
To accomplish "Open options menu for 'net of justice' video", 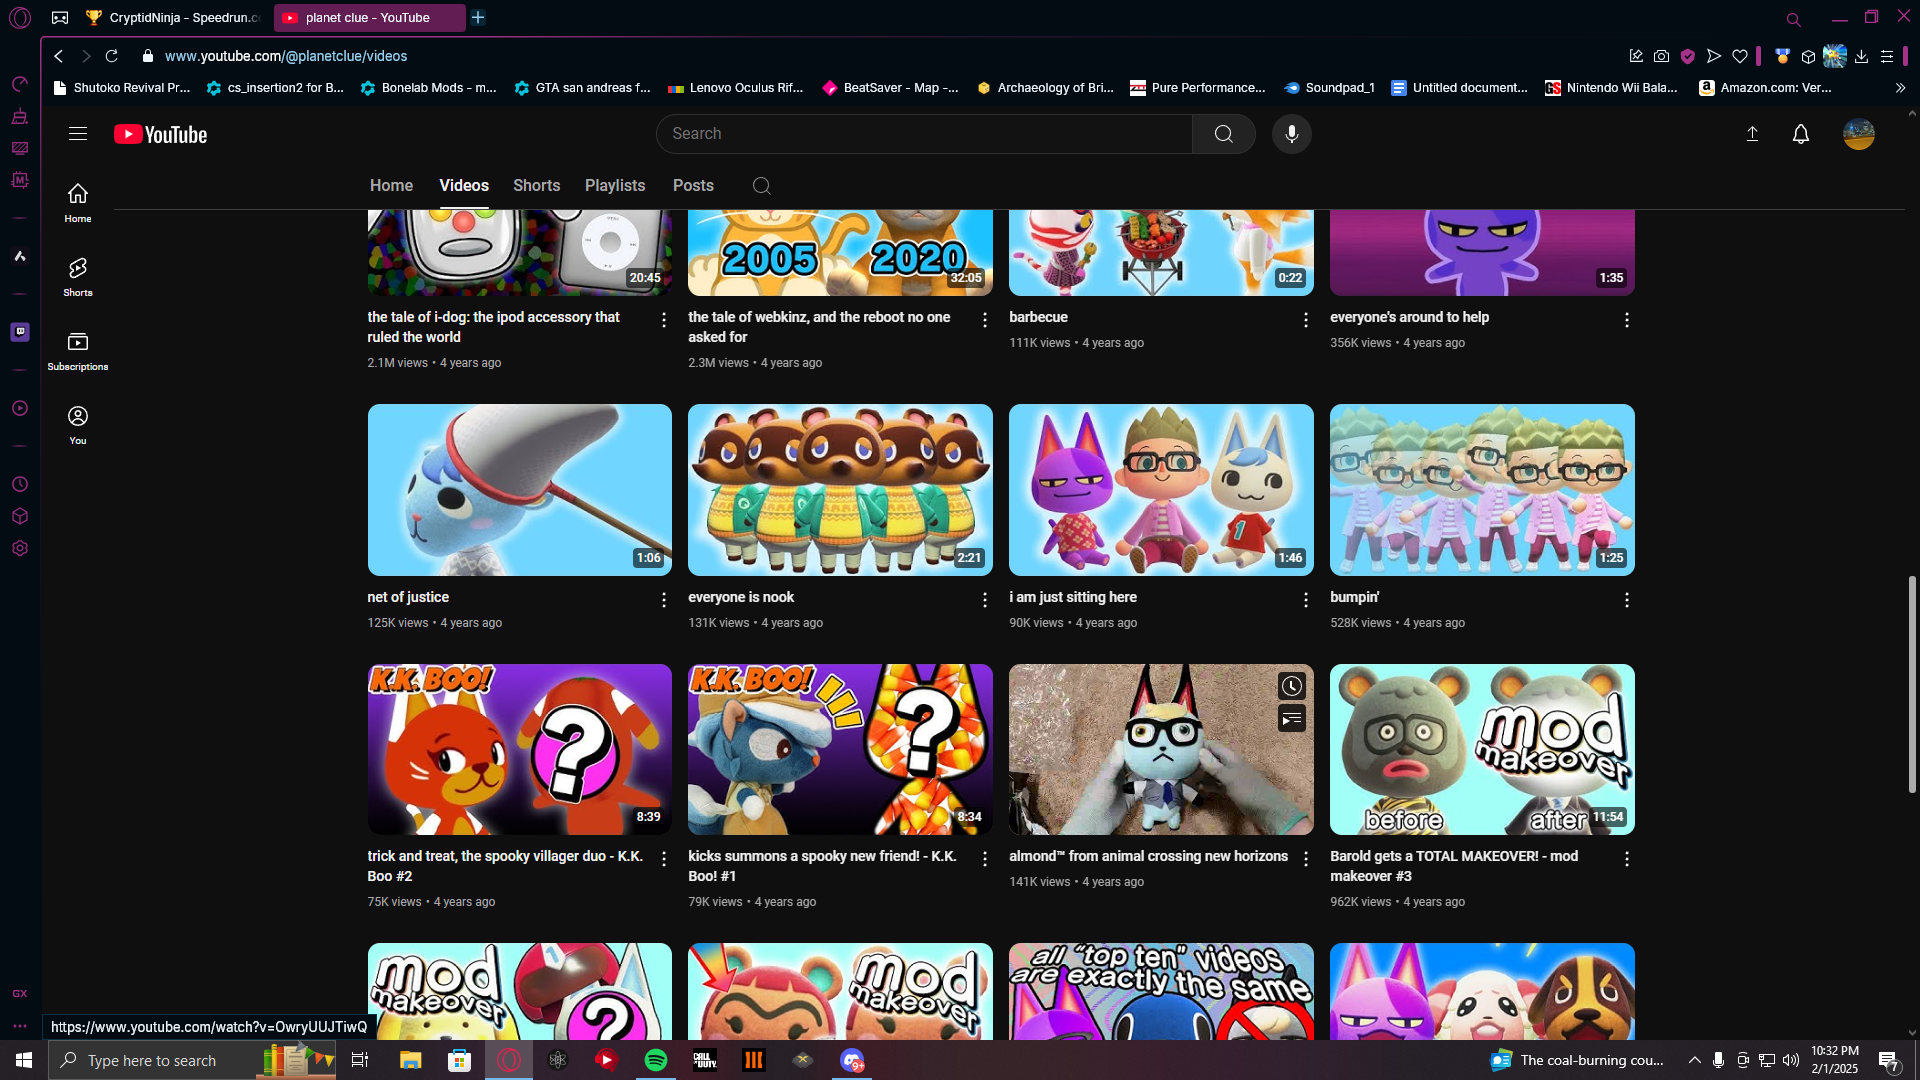I will click(x=663, y=600).
